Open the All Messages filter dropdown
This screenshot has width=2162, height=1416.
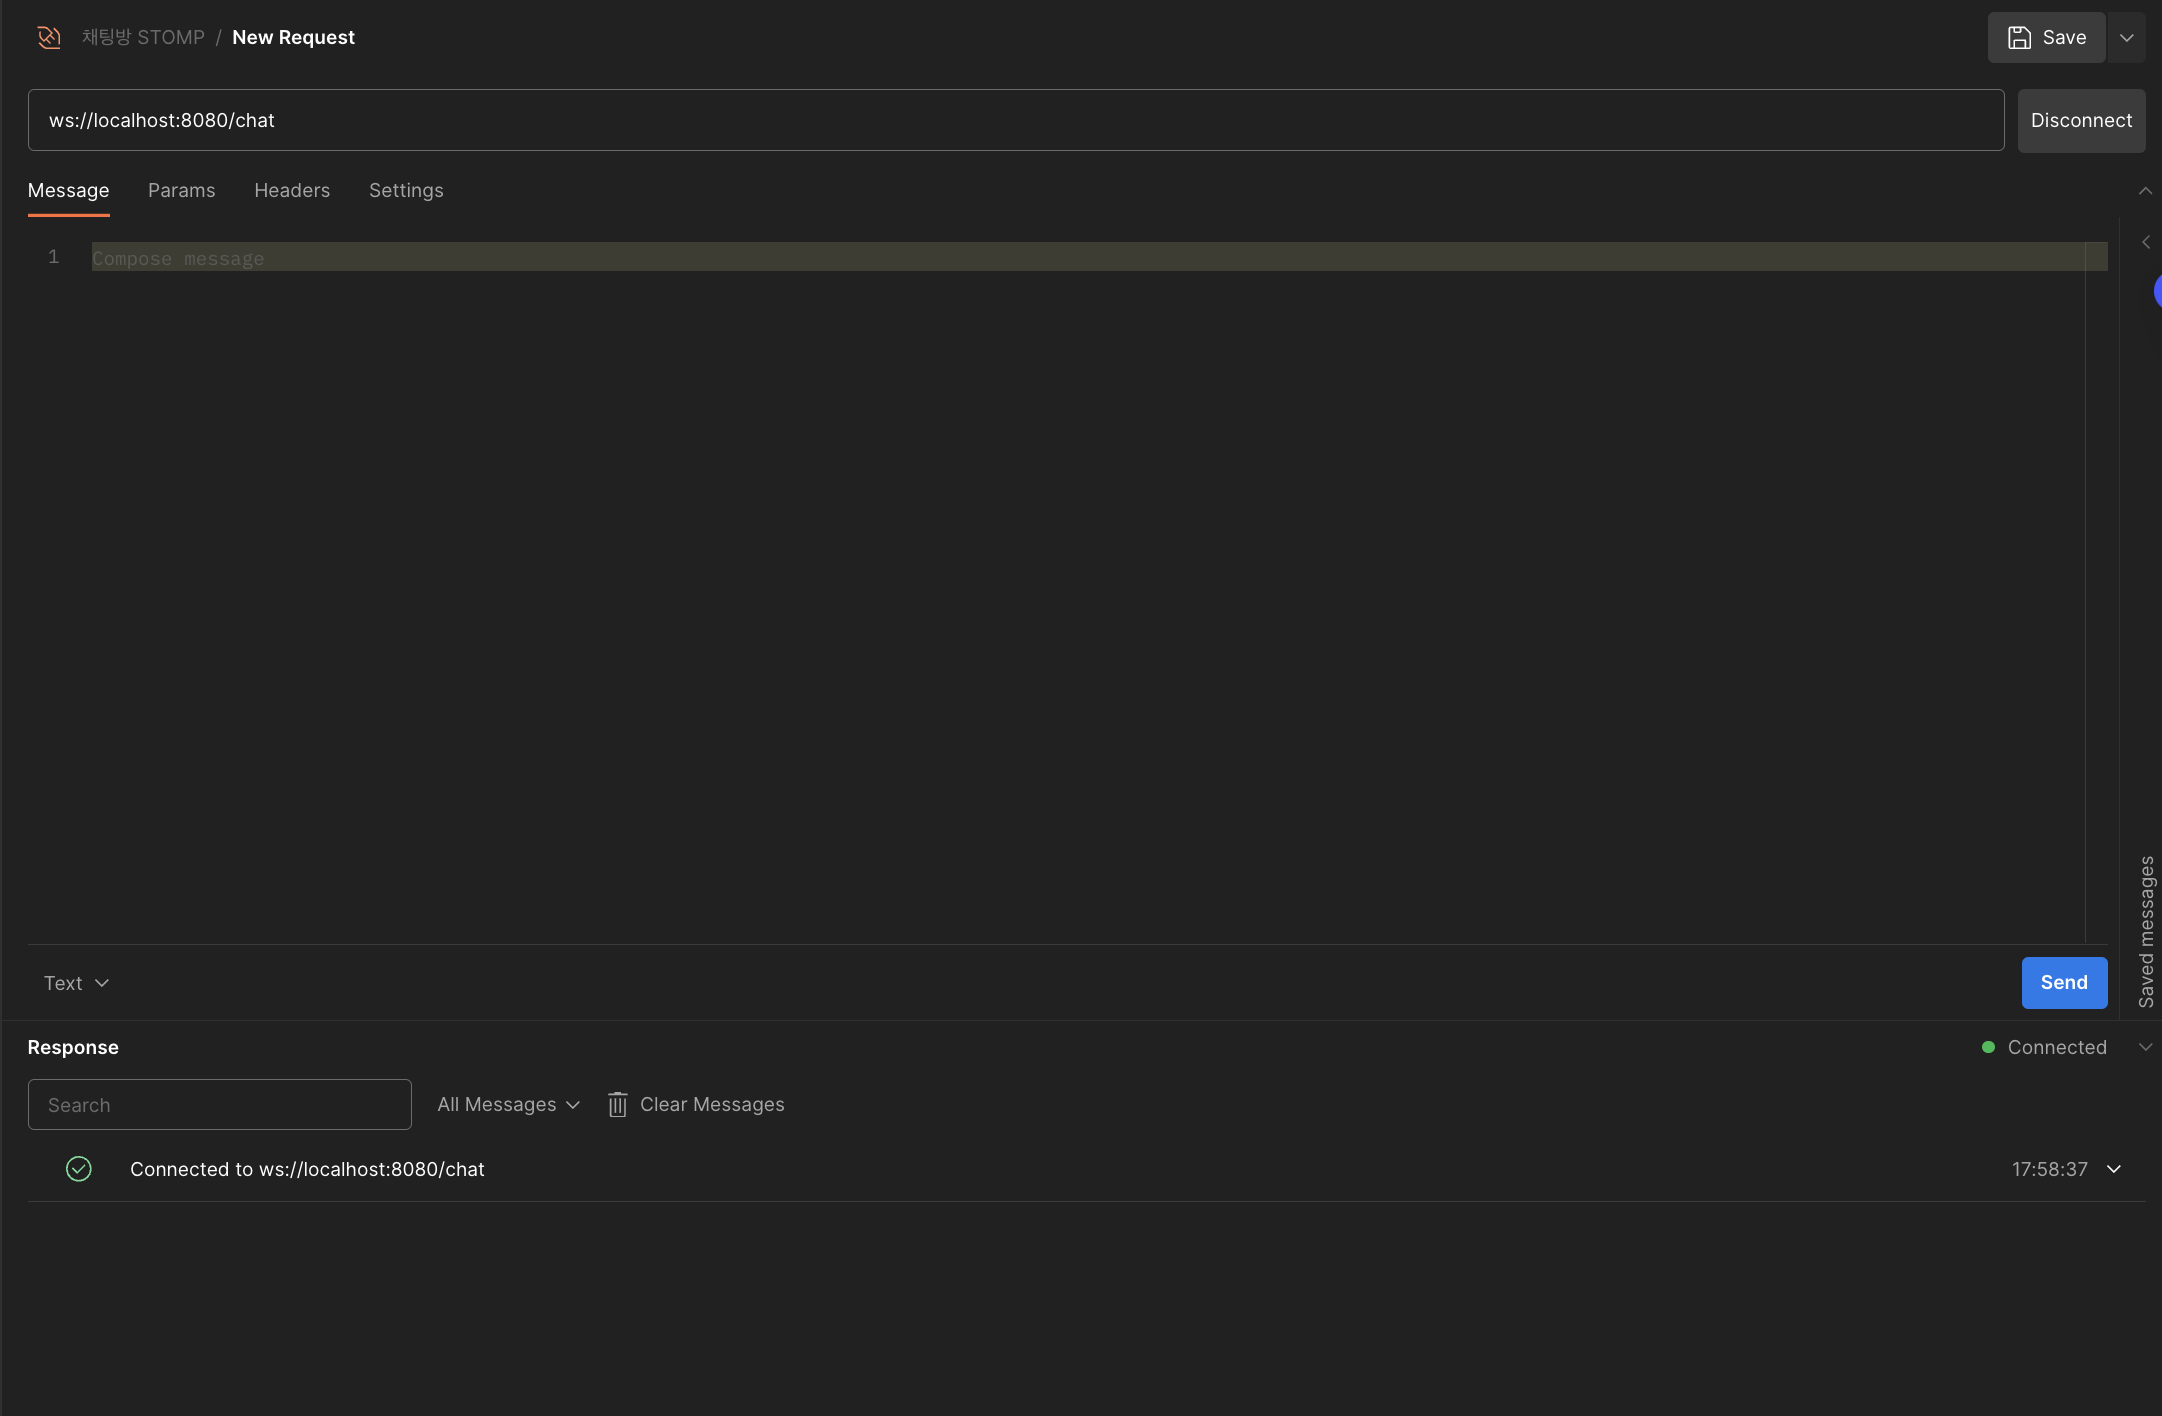click(508, 1104)
